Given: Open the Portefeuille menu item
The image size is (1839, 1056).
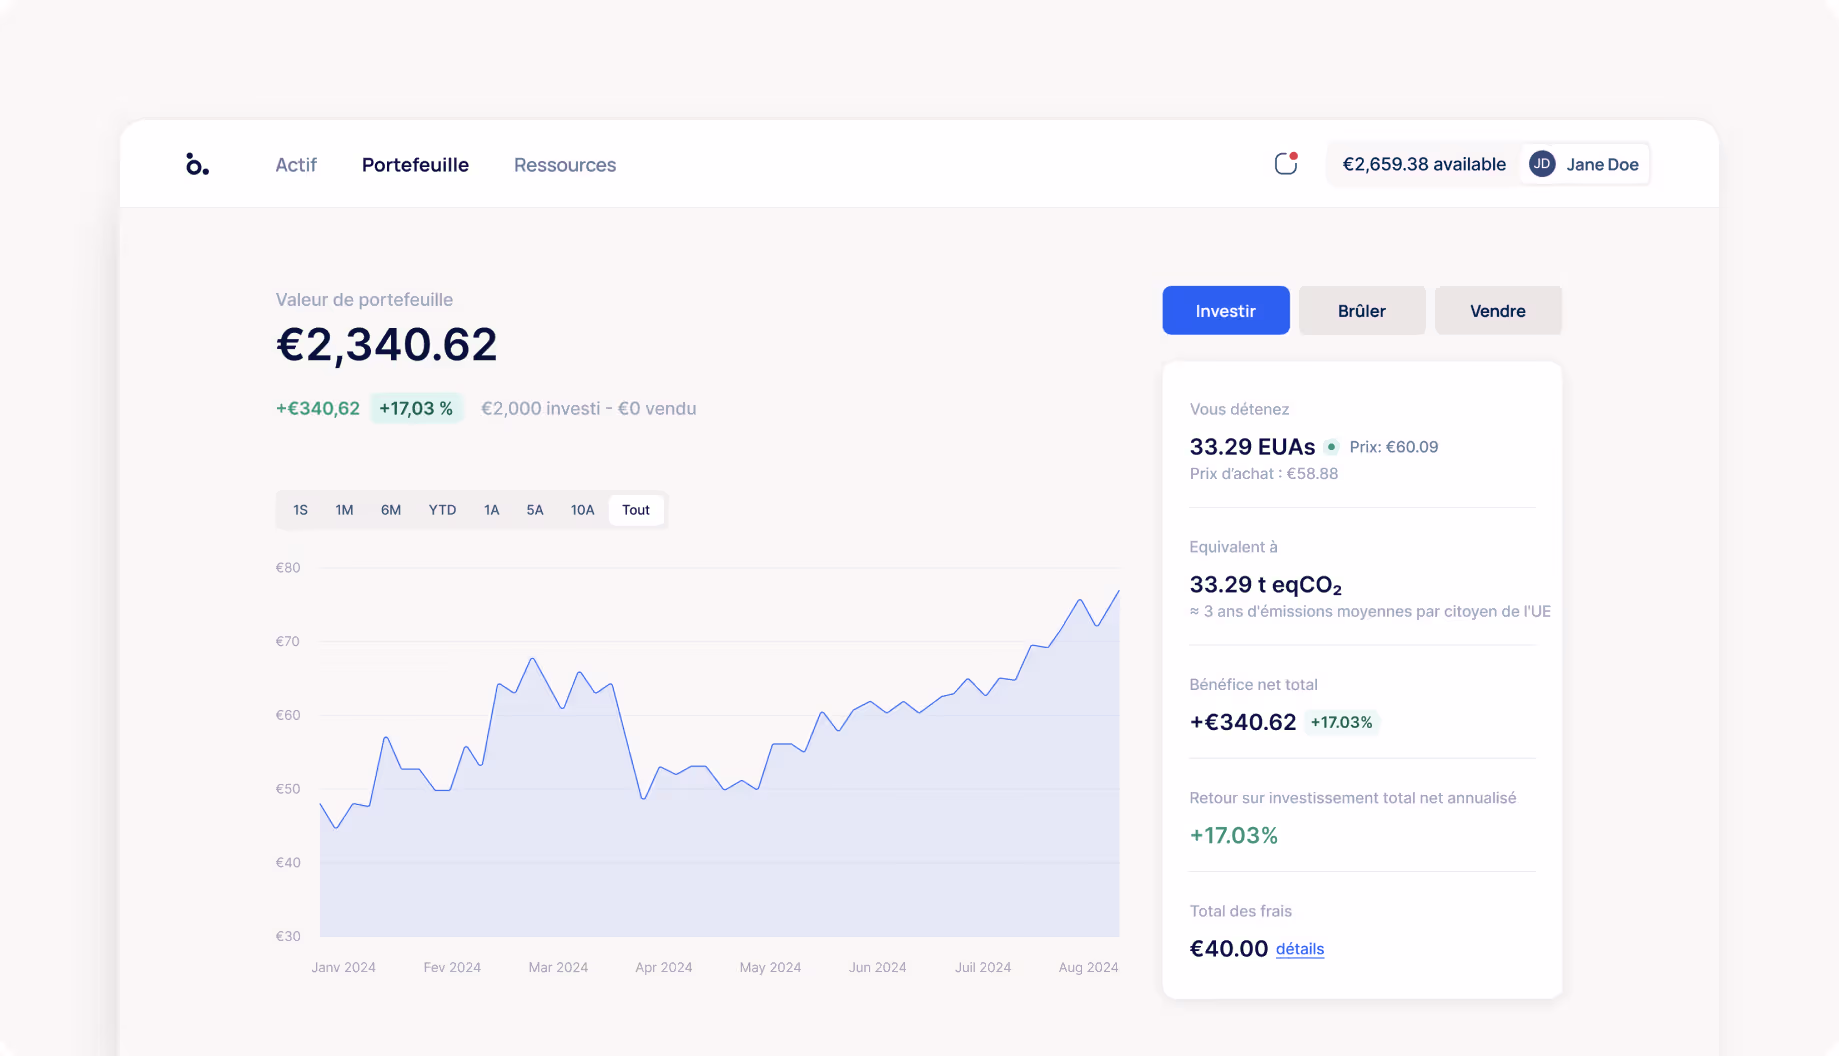Looking at the screenshot, I should click(415, 165).
